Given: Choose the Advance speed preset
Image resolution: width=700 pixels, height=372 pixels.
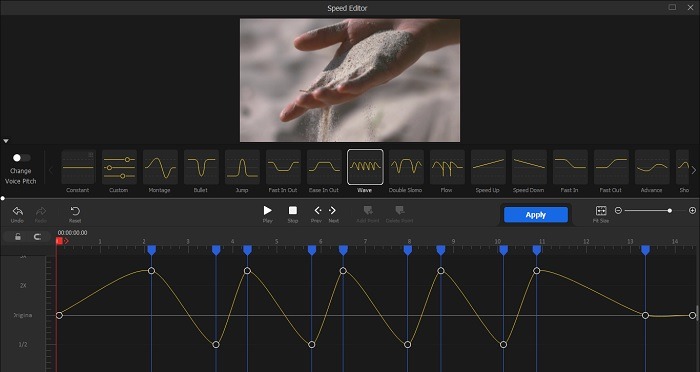Looking at the screenshot, I should pos(652,167).
